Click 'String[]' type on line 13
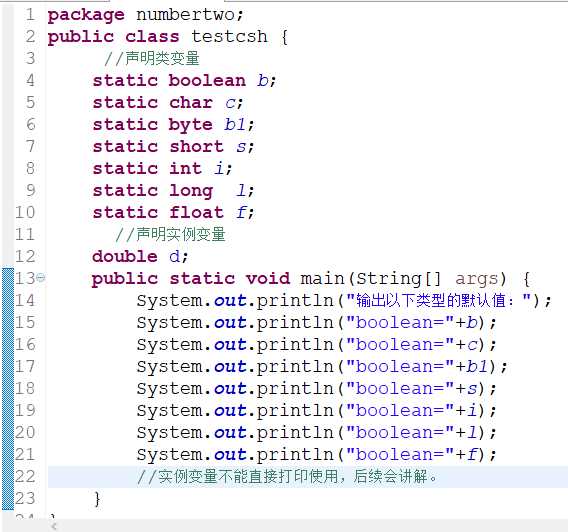568x532 pixels. click(x=398, y=278)
